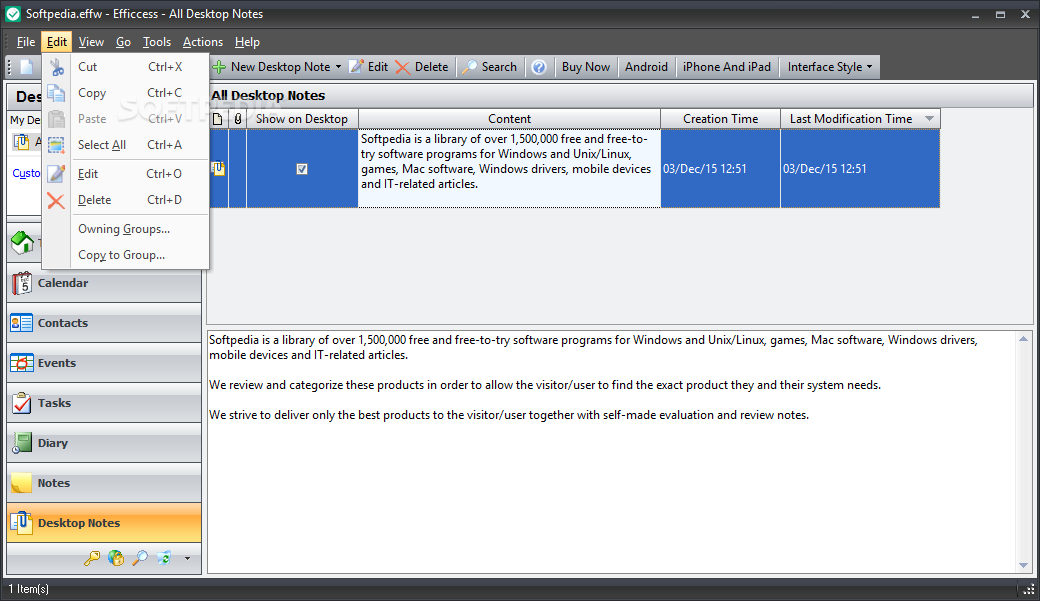1040x601 pixels.
Task: Open the Last Modification Time sort arrow
Action: (929, 119)
